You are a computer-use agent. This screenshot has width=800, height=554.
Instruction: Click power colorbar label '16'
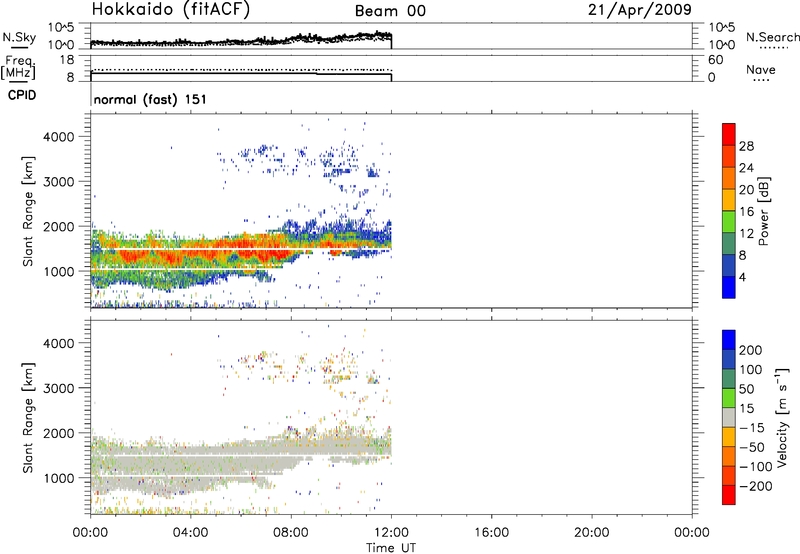click(x=746, y=212)
